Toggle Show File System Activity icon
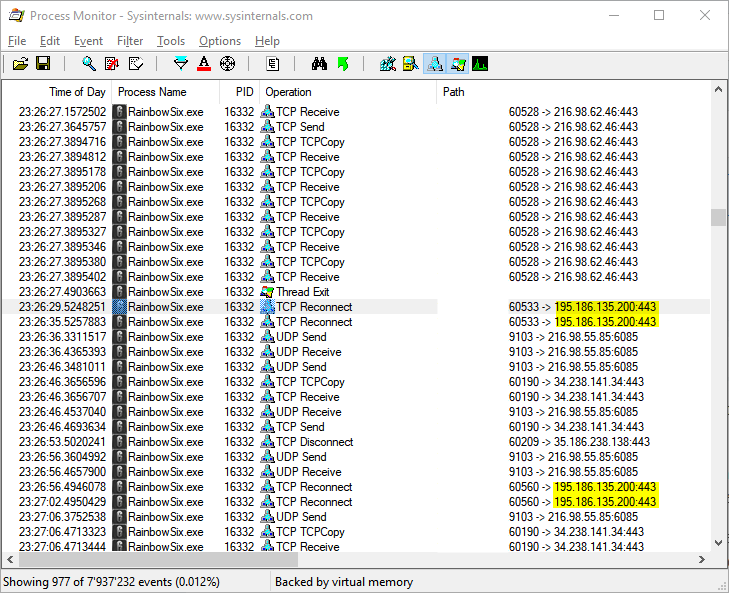 click(x=411, y=64)
